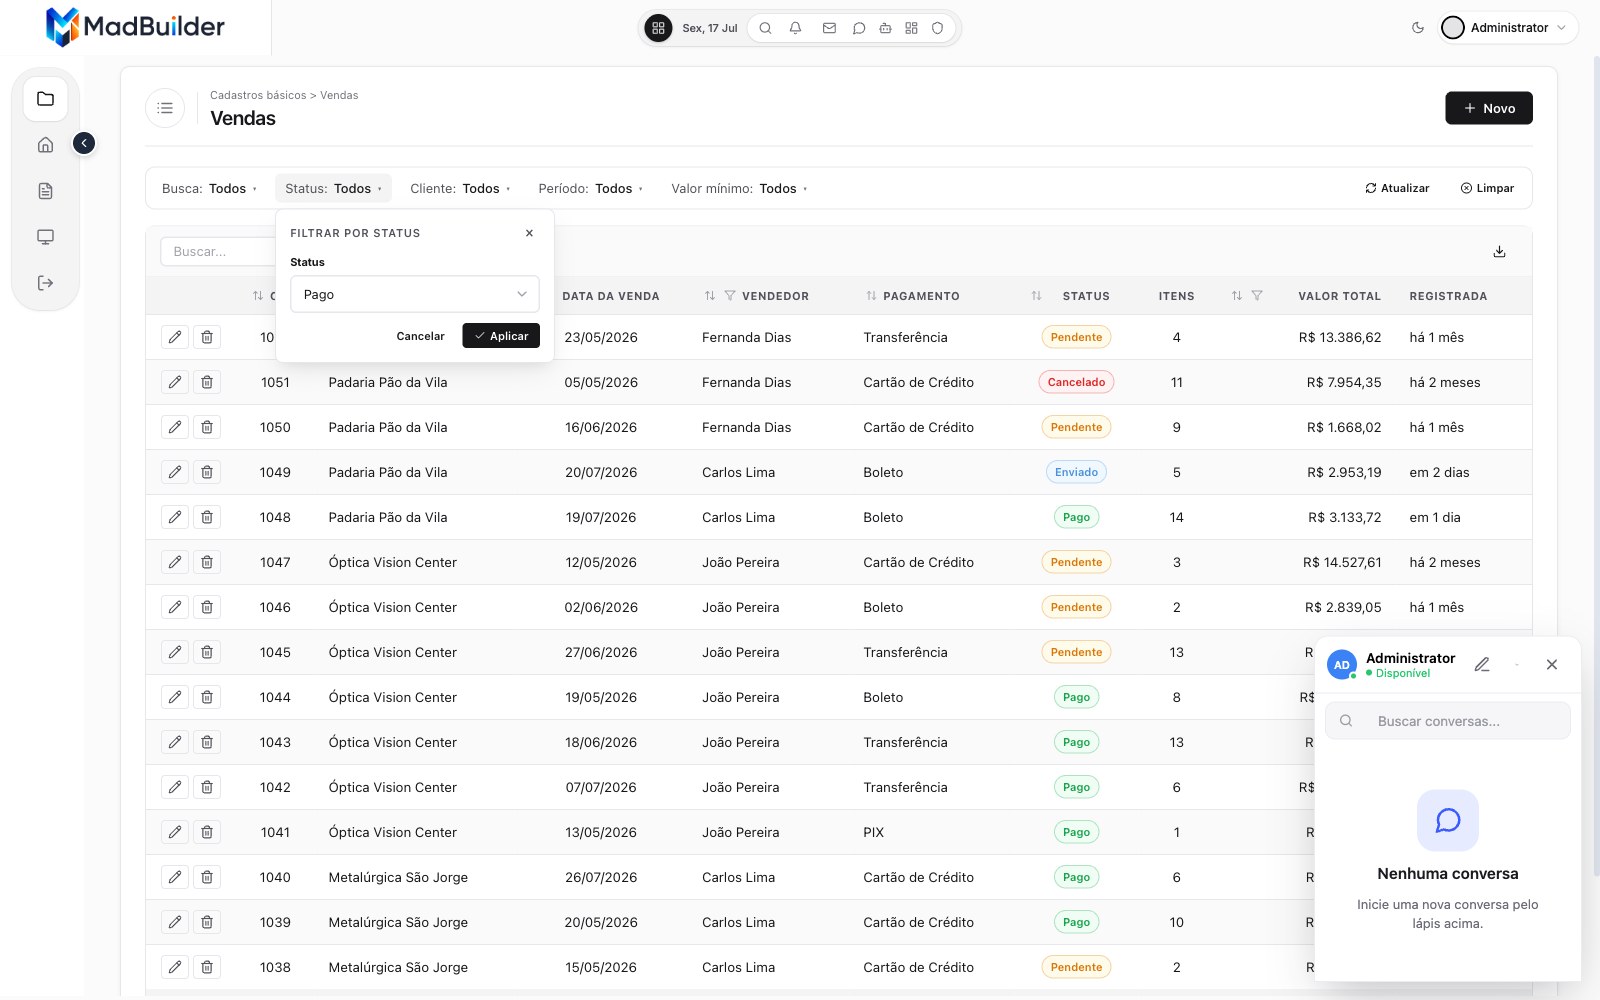This screenshot has height=1000, width=1600.
Task: Click the MadBuilder logo
Action: 135,27
